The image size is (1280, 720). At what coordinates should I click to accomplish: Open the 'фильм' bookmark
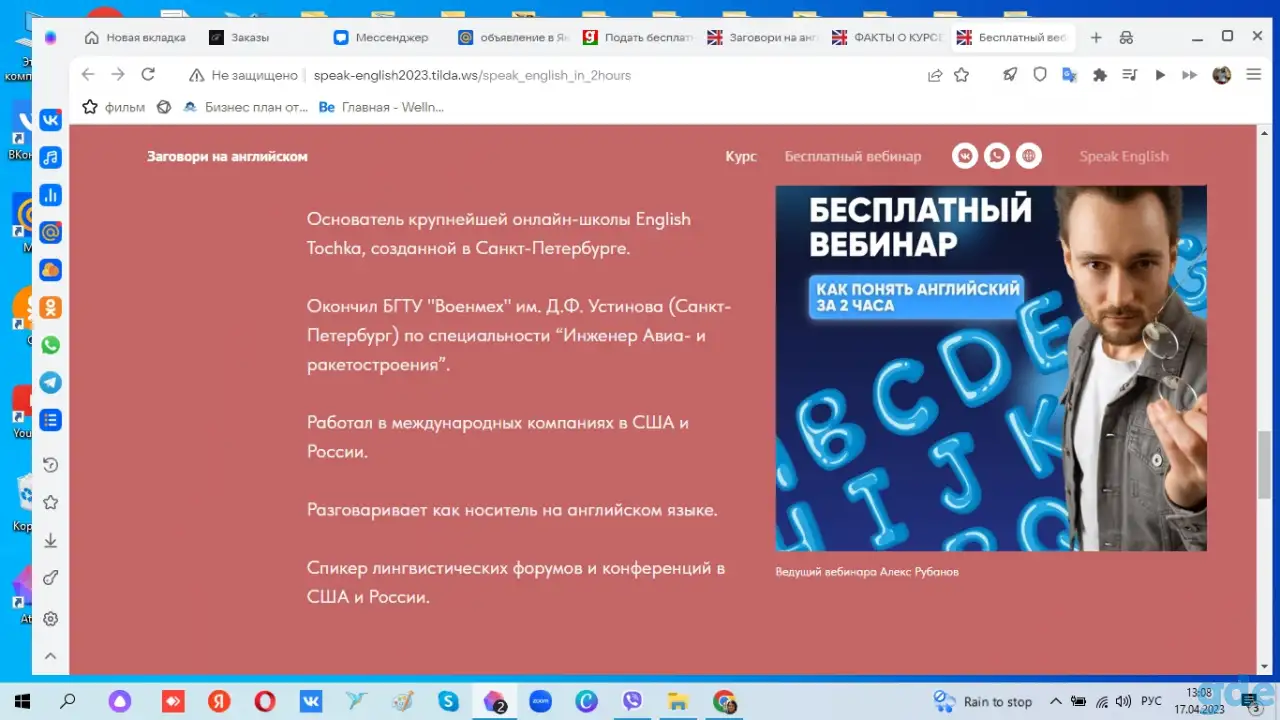pyautogui.click(x=113, y=107)
